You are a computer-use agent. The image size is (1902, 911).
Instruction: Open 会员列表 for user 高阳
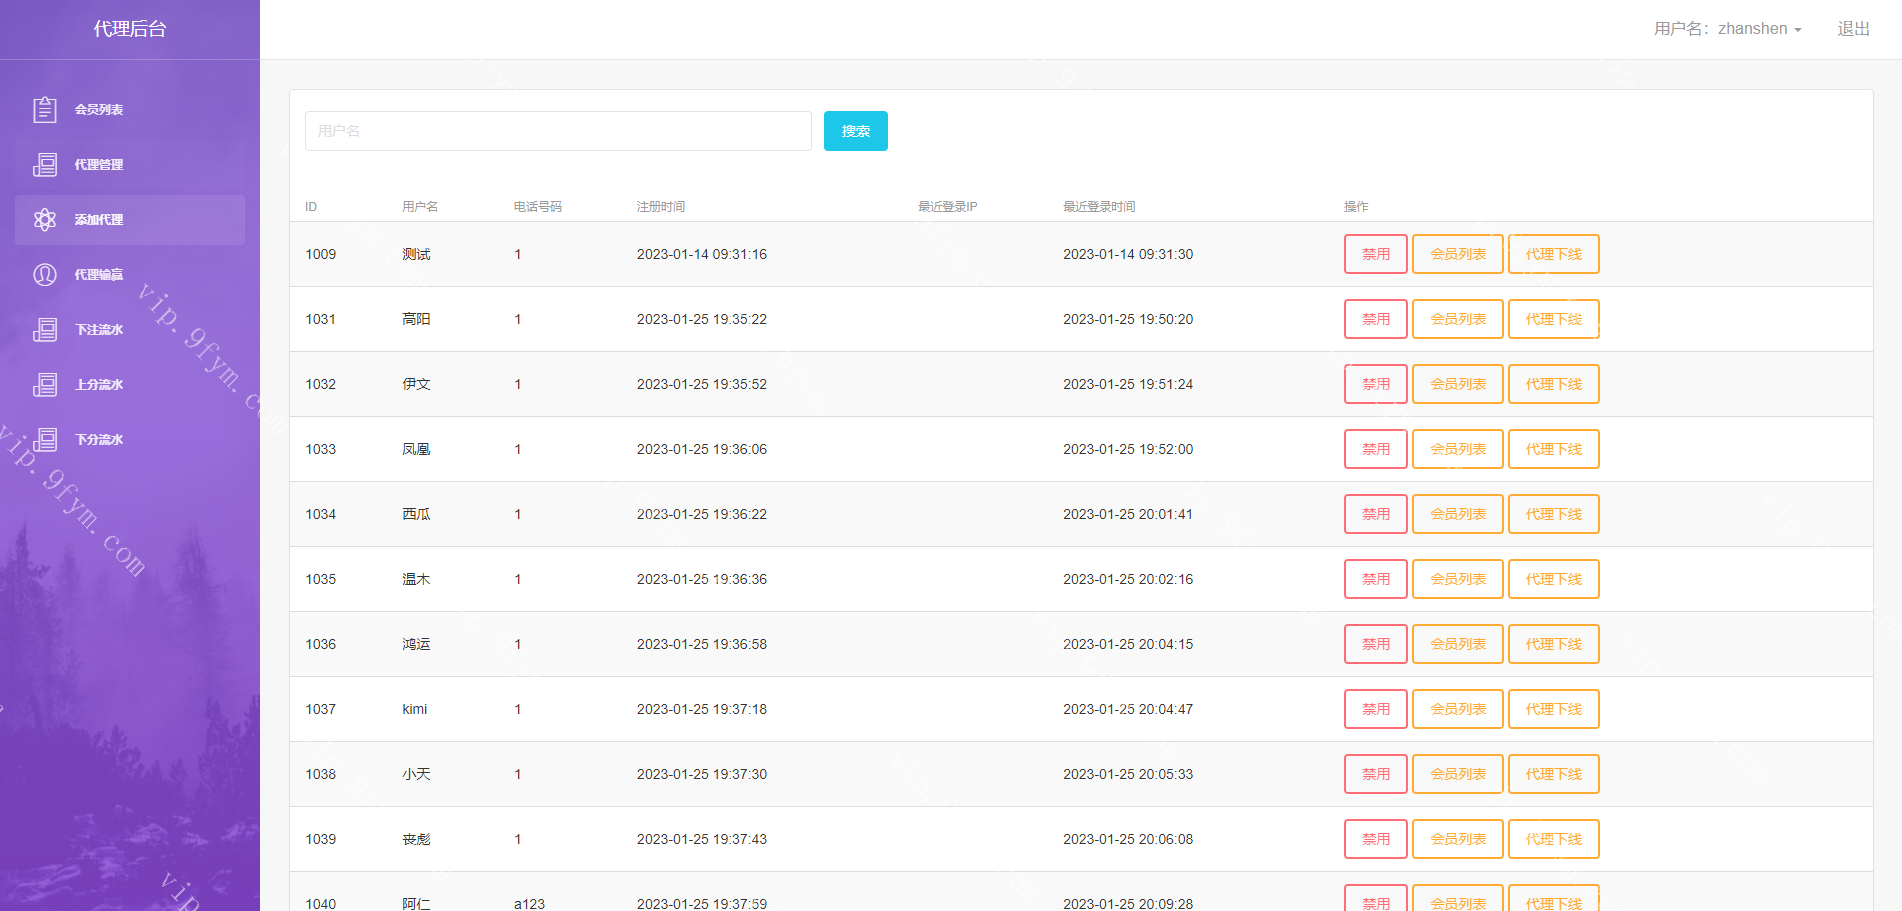coord(1457,319)
